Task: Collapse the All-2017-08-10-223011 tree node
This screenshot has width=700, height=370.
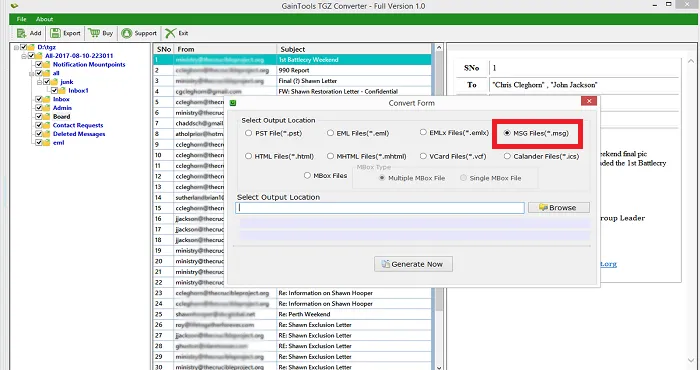Action: [x=25, y=56]
